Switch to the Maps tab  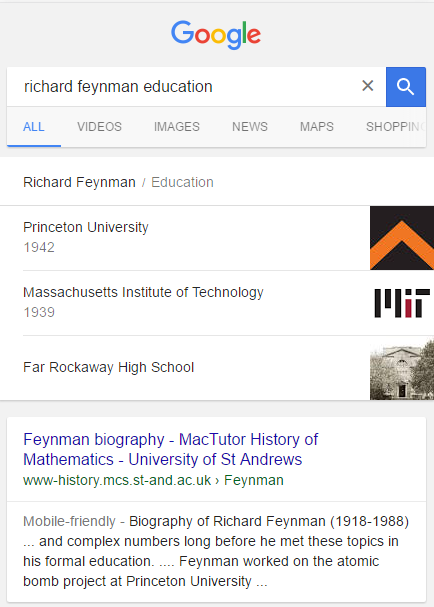[317, 127]
